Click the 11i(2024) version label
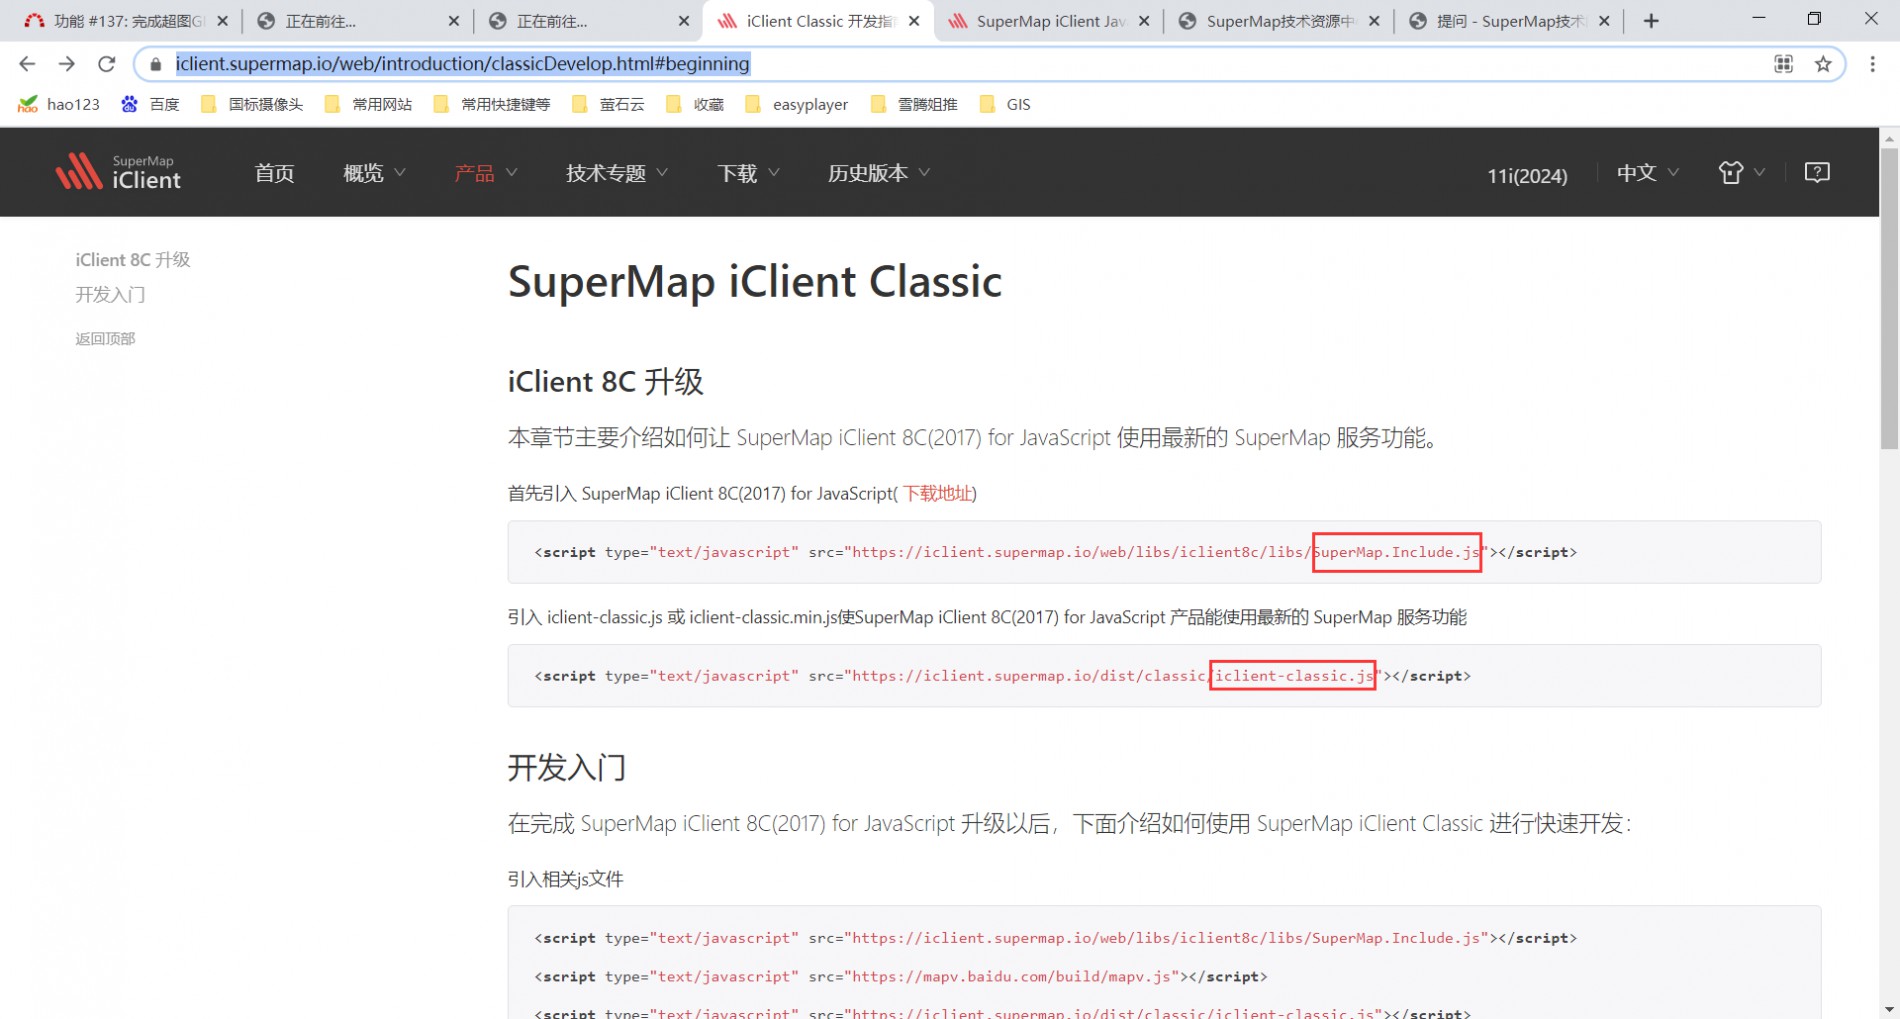 [1527, 175]
